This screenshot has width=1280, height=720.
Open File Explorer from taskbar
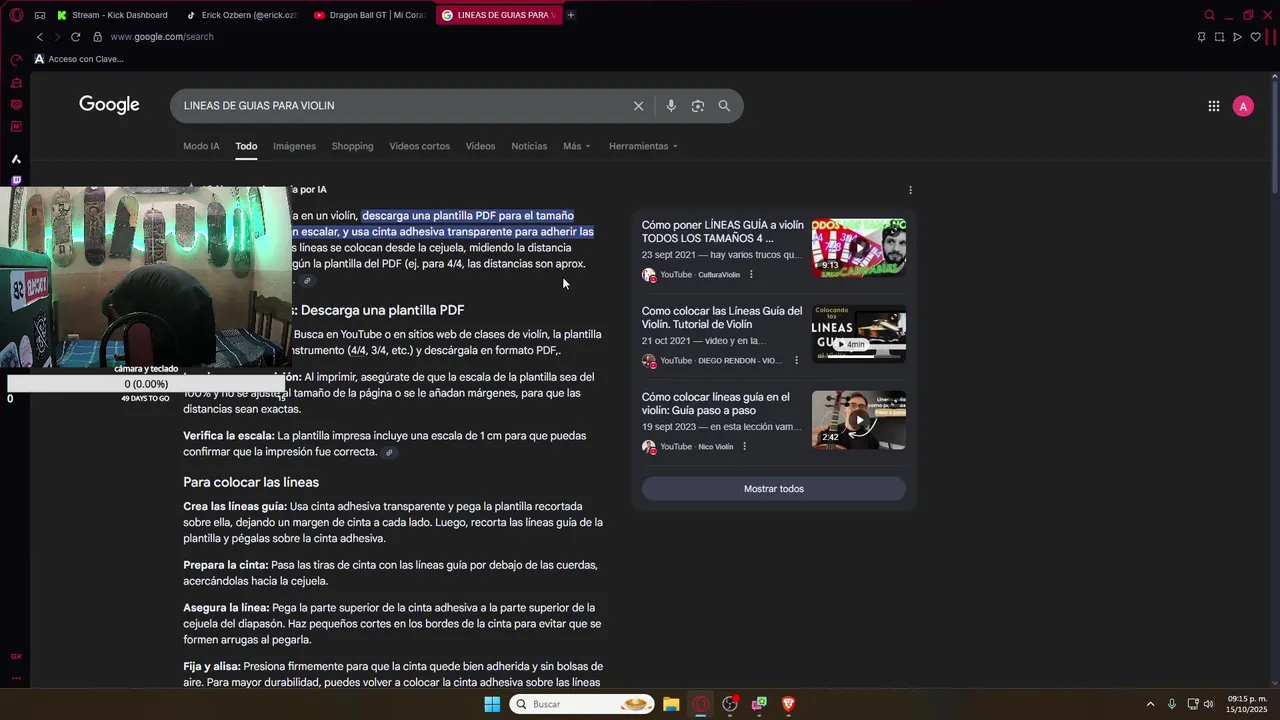click(x=671, y=704)
